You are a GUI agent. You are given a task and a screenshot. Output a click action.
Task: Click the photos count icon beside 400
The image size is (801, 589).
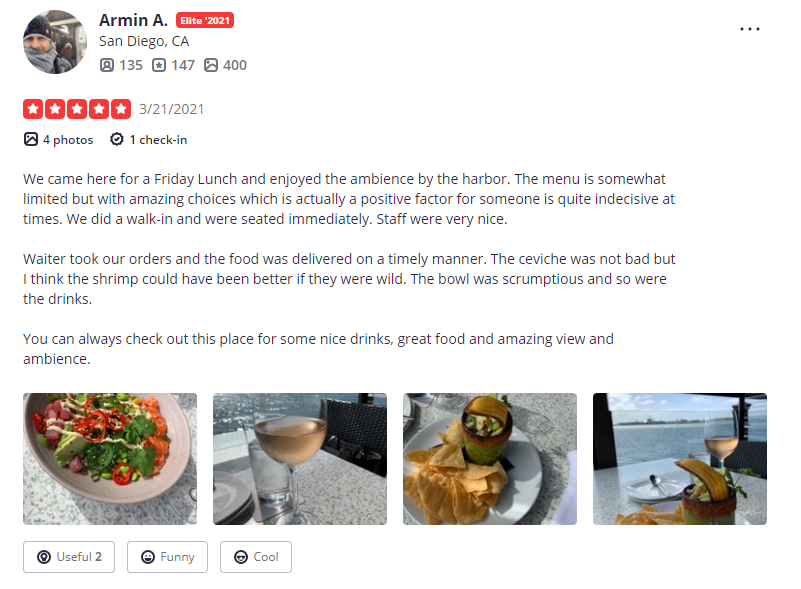(211, 65)
